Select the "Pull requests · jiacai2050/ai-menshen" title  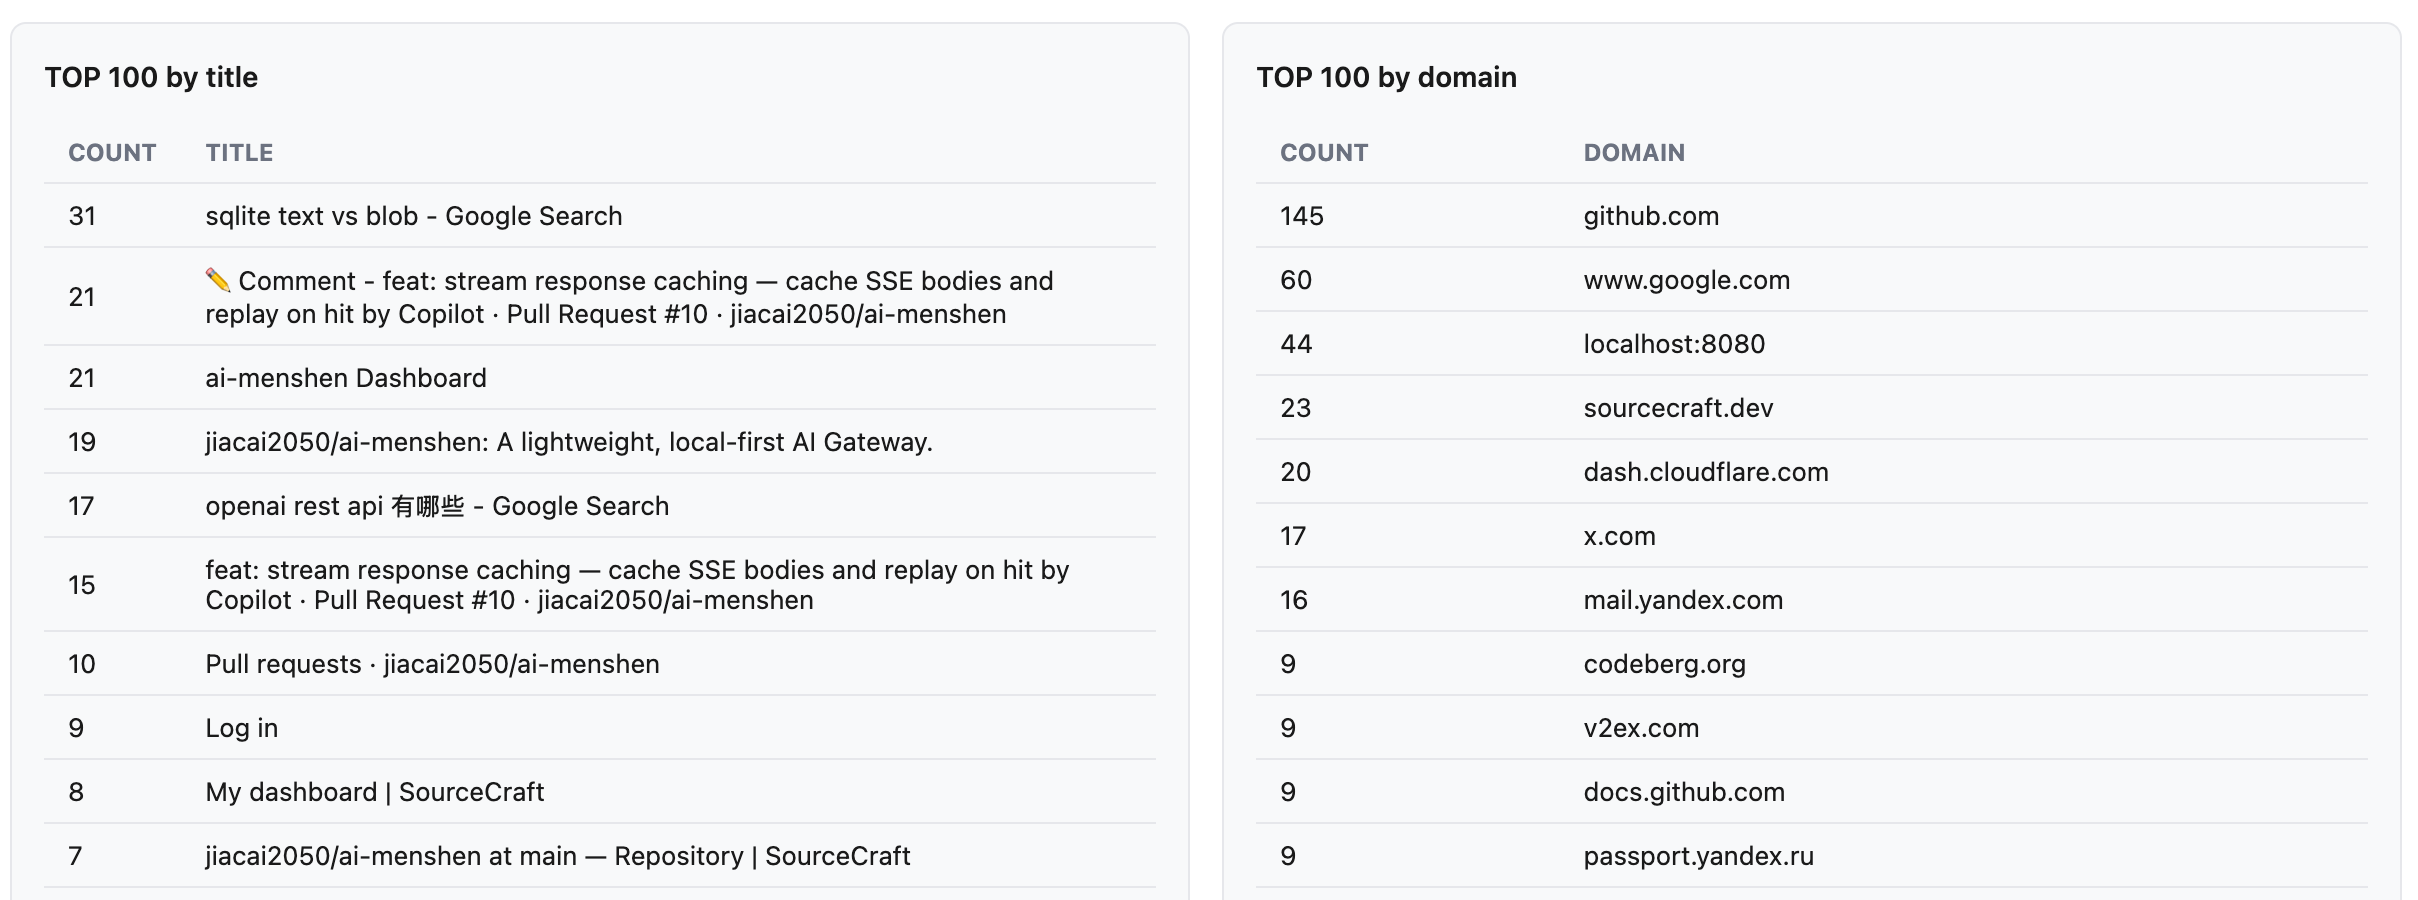pyautogui.click(x=432, y=664)
